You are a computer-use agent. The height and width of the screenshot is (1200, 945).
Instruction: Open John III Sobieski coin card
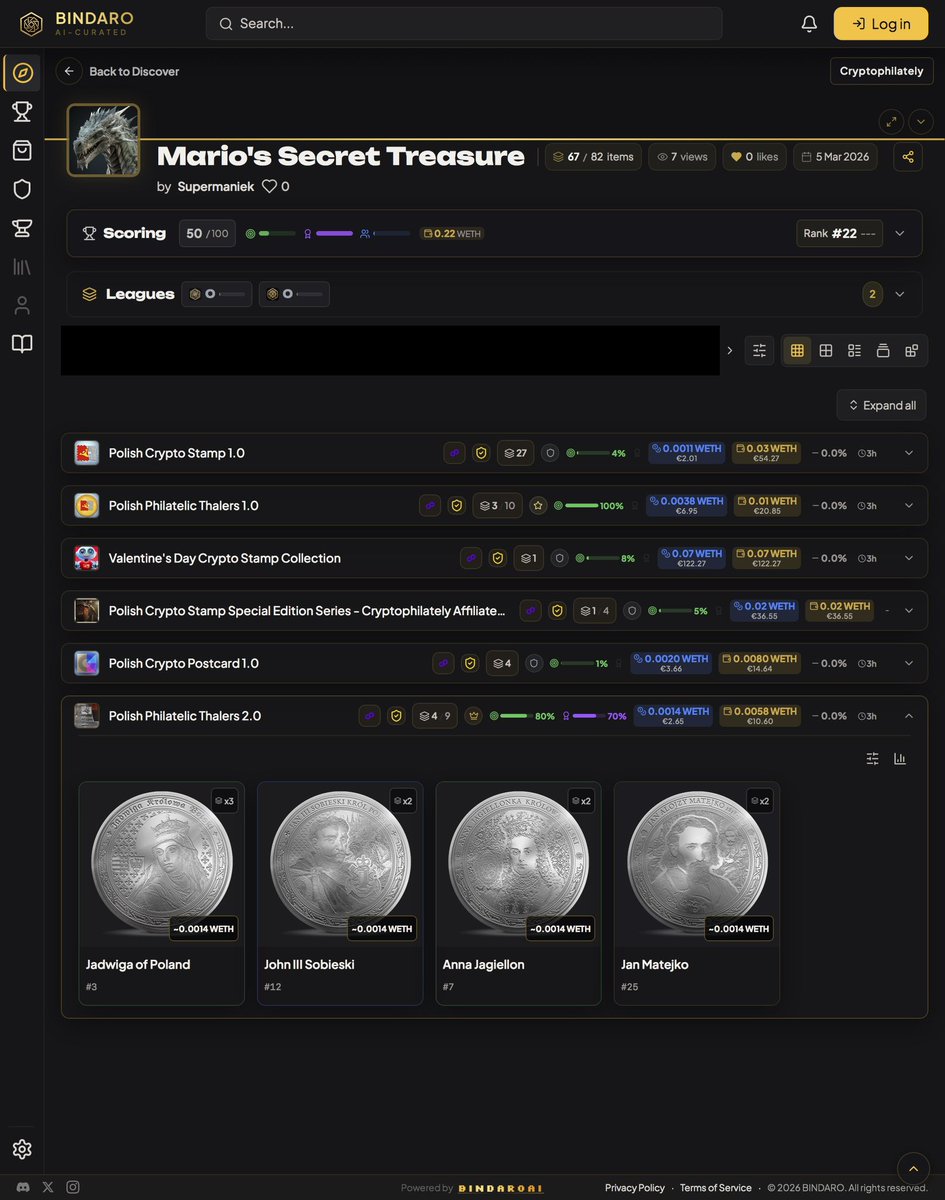coord(340,893)
